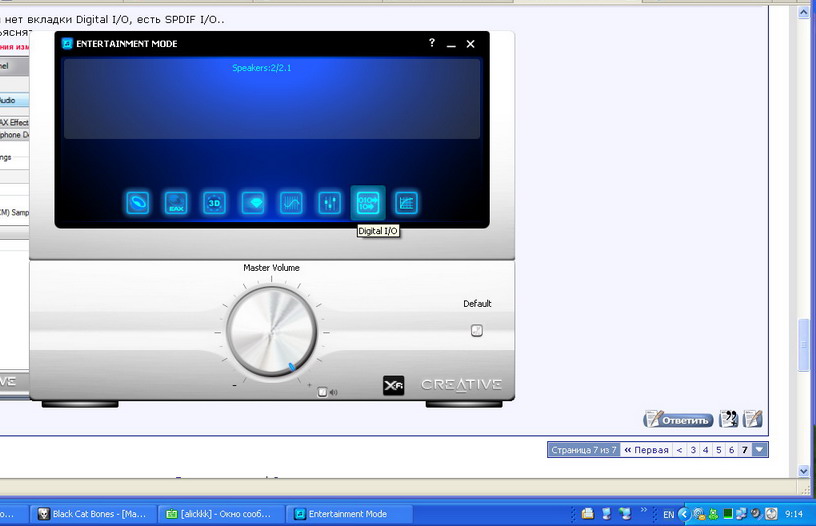
Task: Click the round dial tray icon beside clock
Action: pos(771,514)
